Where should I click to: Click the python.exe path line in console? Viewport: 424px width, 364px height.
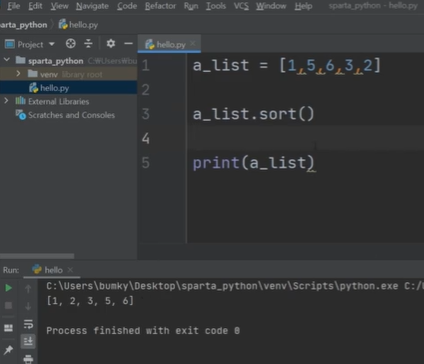tap(235, 286)
